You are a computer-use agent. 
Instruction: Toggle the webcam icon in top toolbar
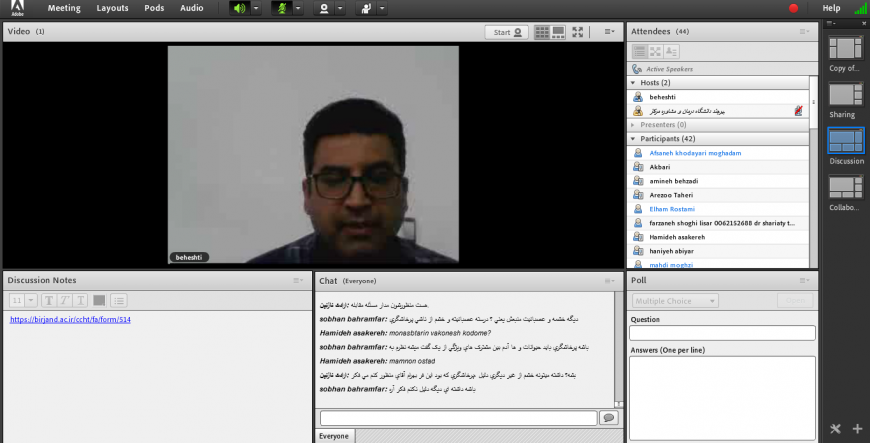tap(324, 8)
